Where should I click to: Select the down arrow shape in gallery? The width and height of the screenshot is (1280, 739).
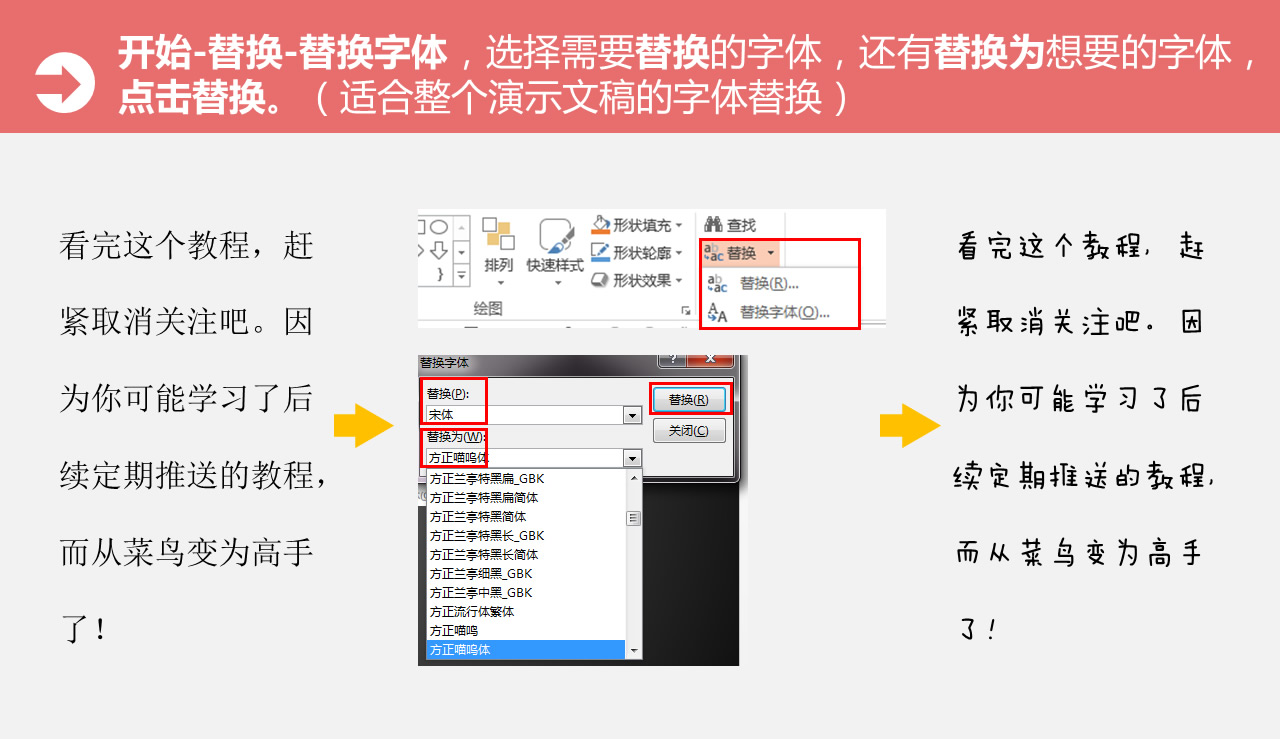tap(438, 249)
